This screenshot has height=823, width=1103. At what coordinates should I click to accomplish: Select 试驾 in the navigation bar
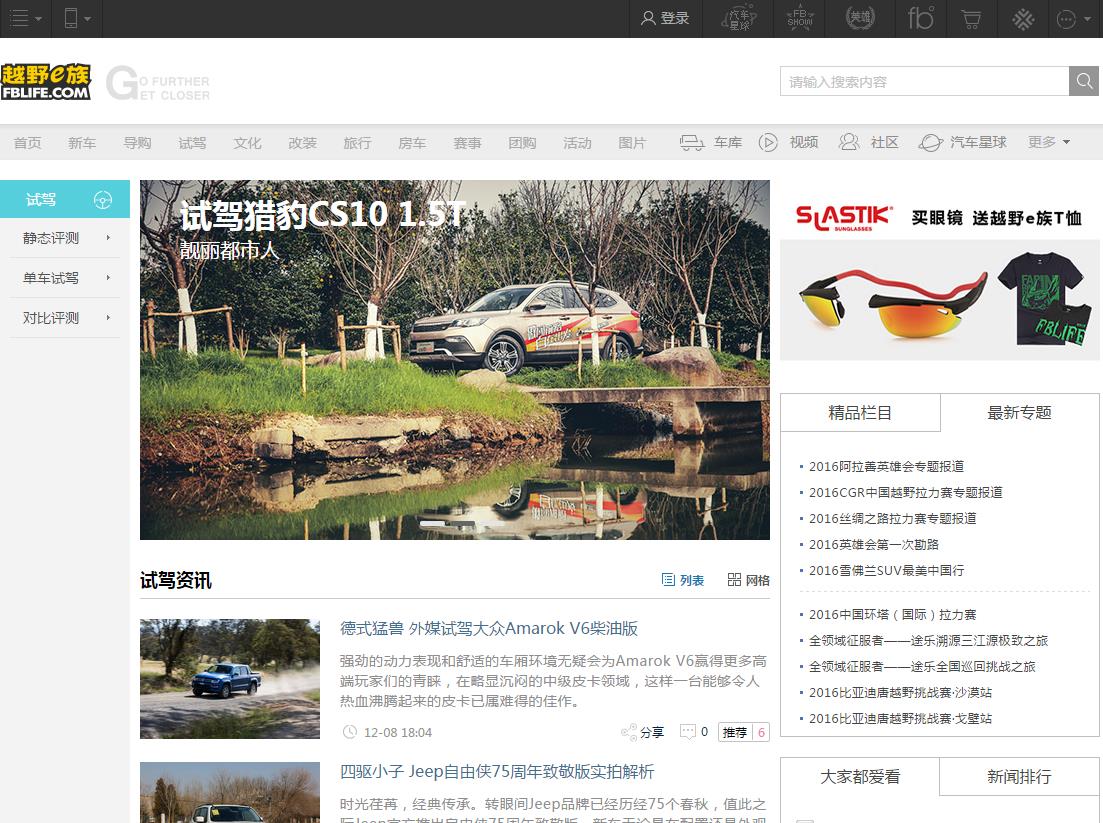point(192,143)
